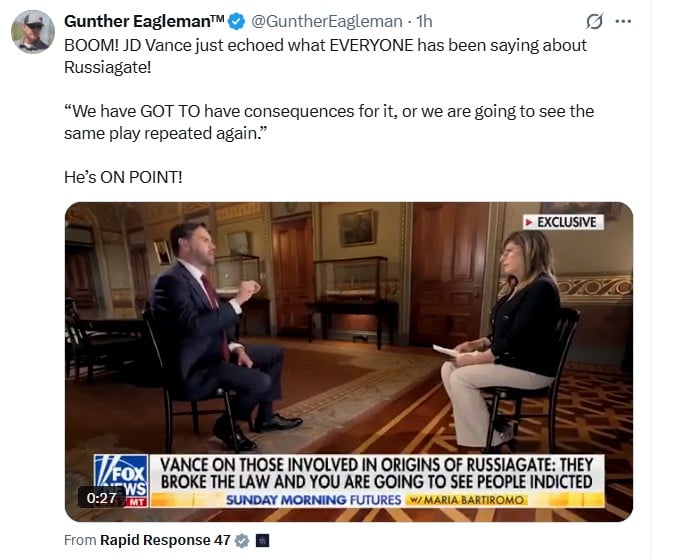Screen dimensions: 684x559
Task: Click the 'From' label below the video
Action: pos(80,540)
